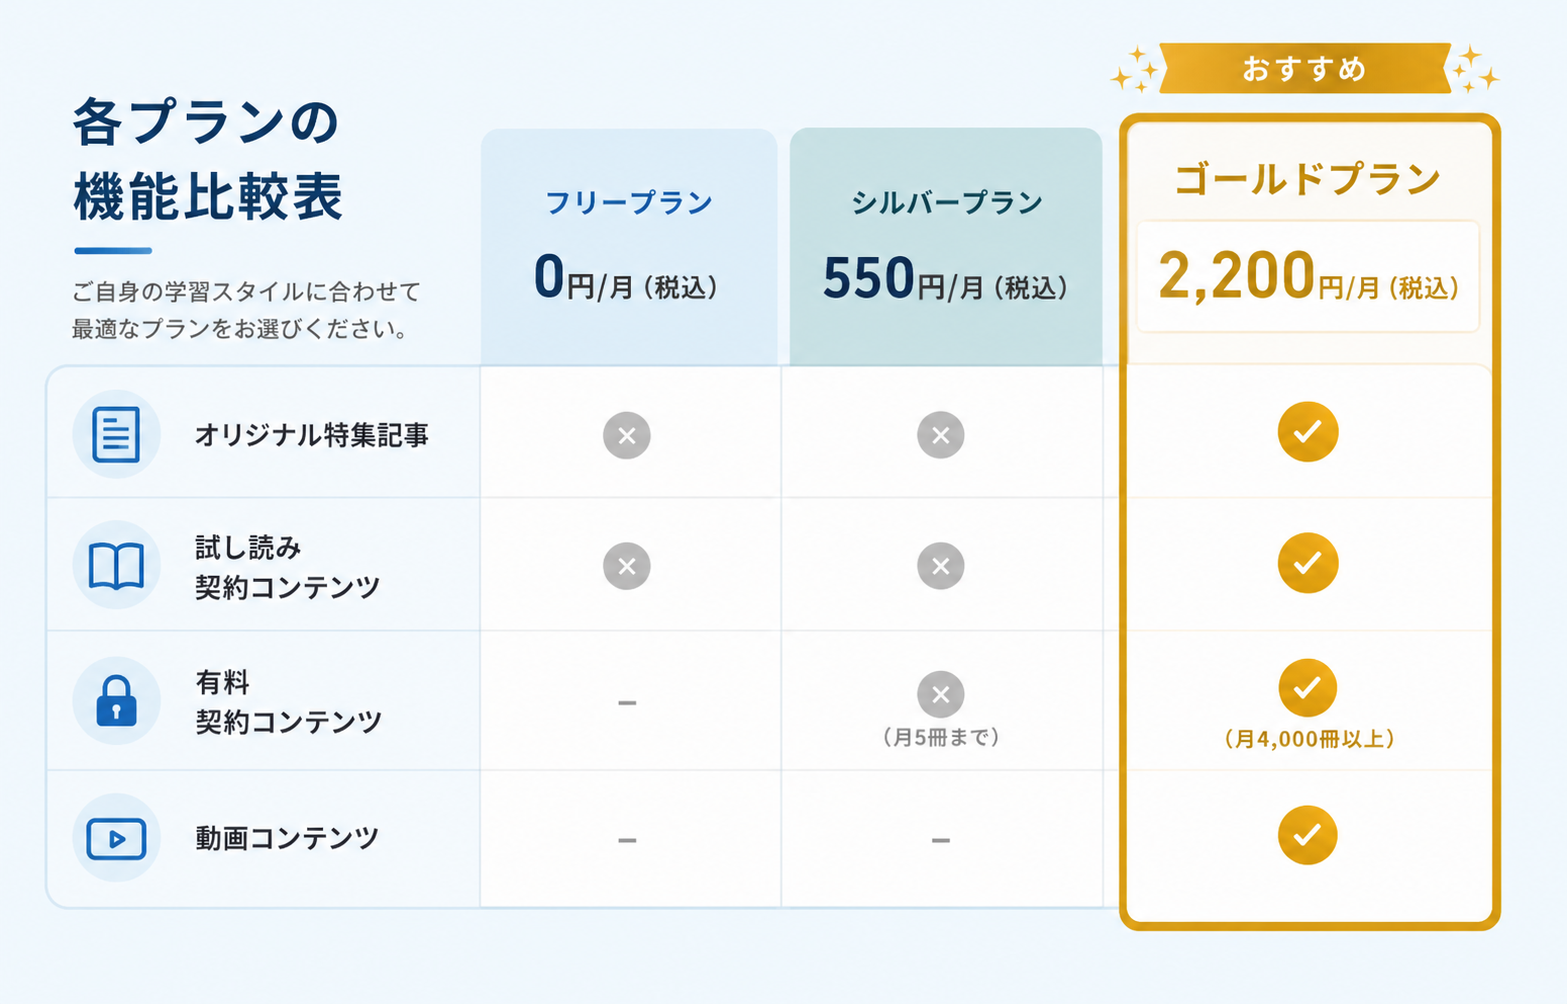This screenshot has width=1567, height=1004.
Task: Click the 各プランの機能比較表 title
Action: pyautogui.click(x=208, y=159)
